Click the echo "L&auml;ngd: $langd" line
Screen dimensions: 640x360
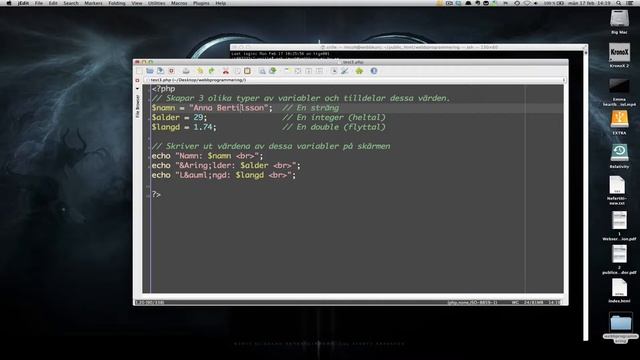[224, 176]
